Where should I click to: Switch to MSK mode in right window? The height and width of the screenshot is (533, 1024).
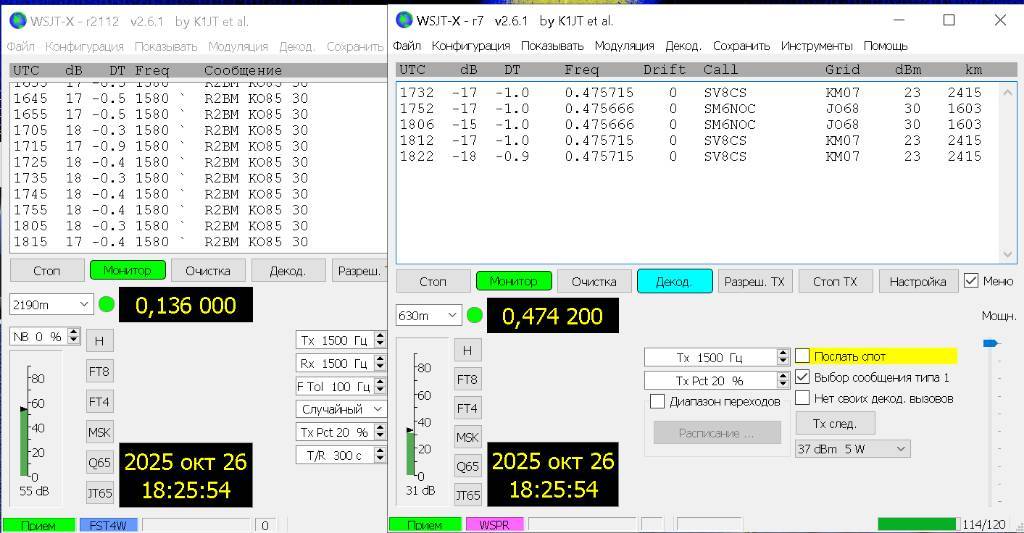[x=468, y=437]
